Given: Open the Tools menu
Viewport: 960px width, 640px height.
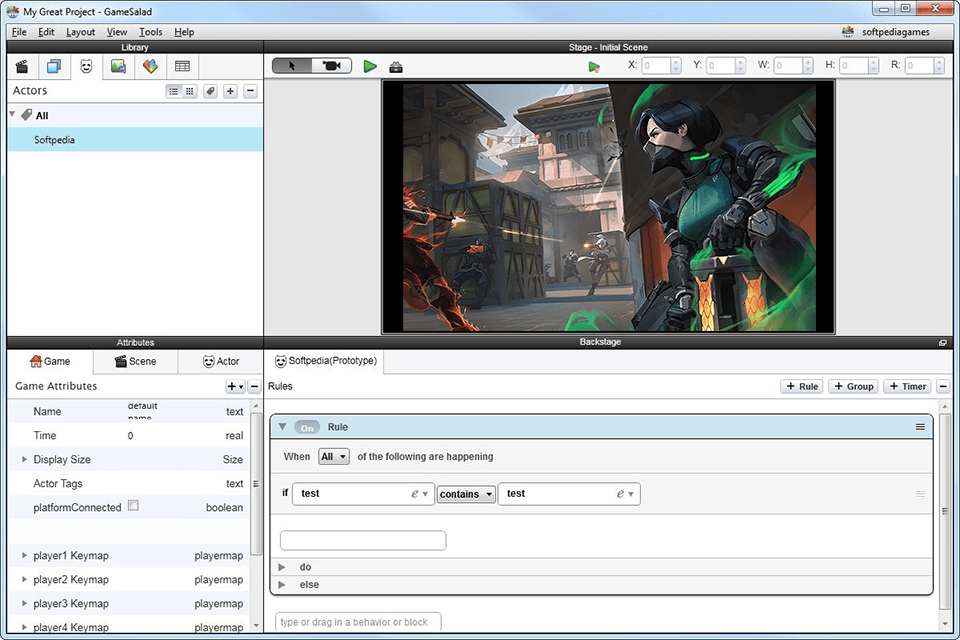Looking at the screenshot, I should click(x=150, y=31).
